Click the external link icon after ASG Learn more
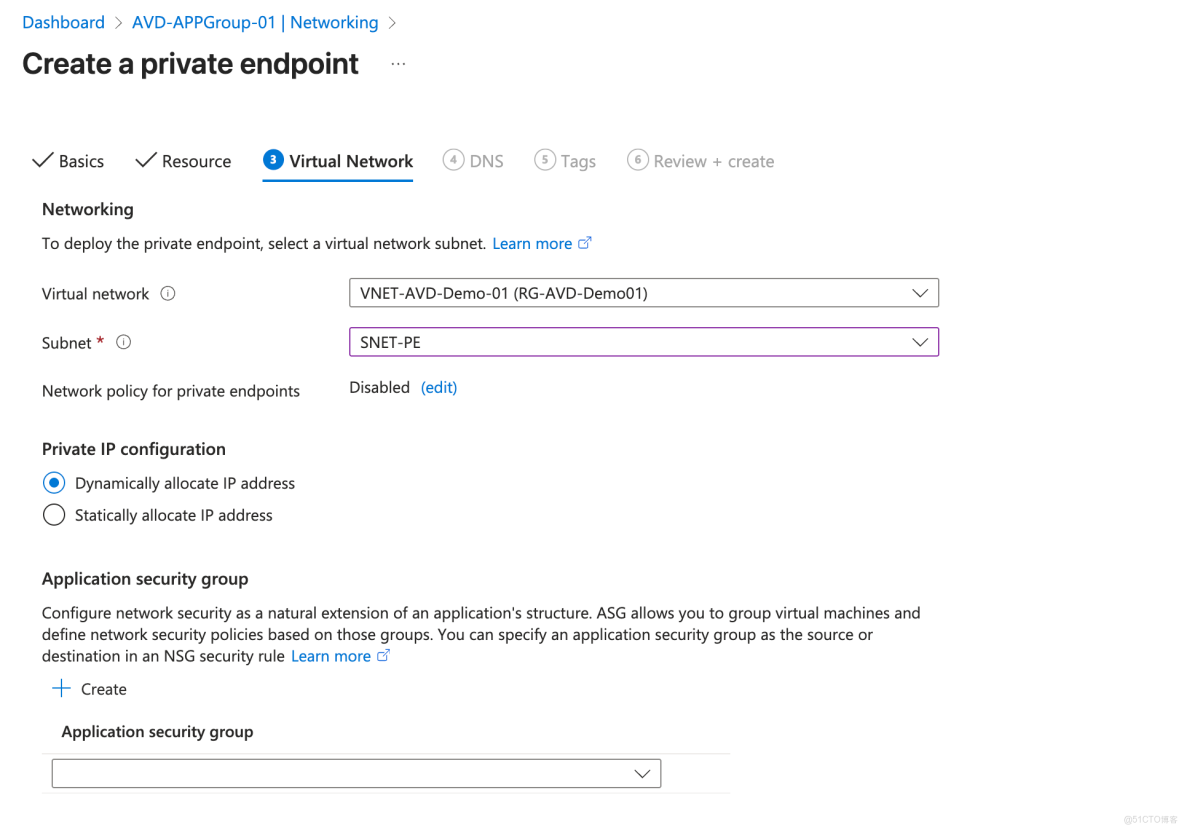This screenshot has height=830, width=1184. click(x=384, y=655)
